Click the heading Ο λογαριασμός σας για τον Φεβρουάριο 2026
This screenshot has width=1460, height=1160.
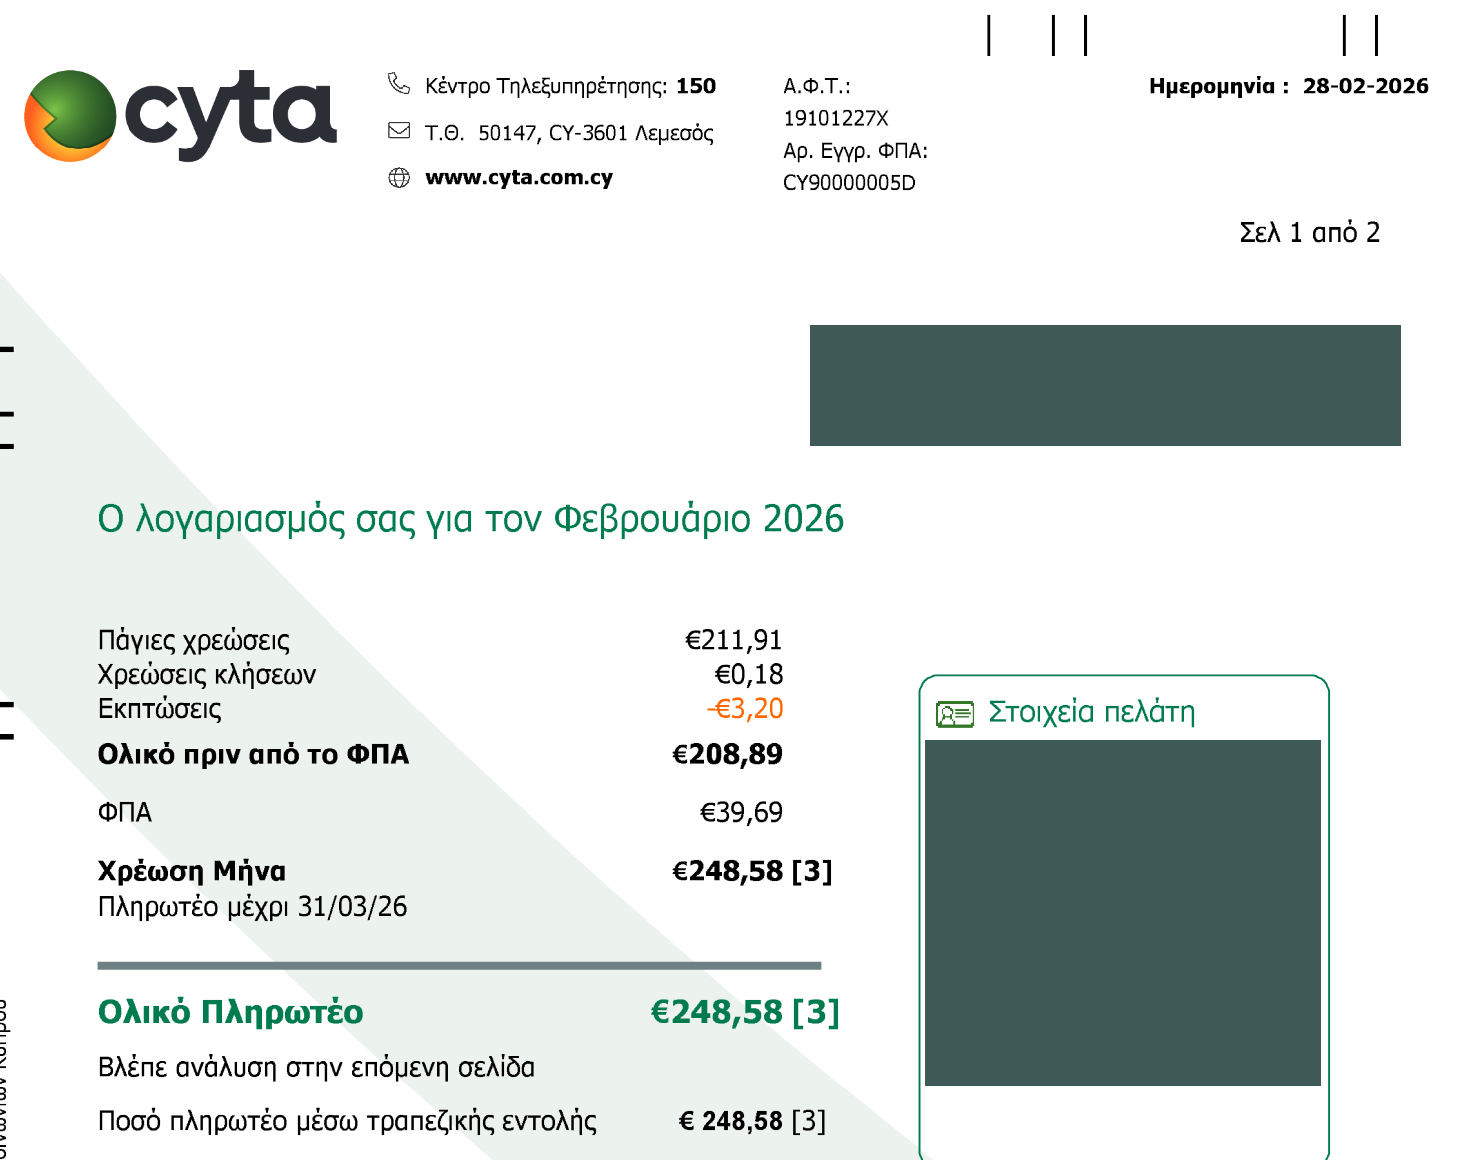tap(471, 519)
